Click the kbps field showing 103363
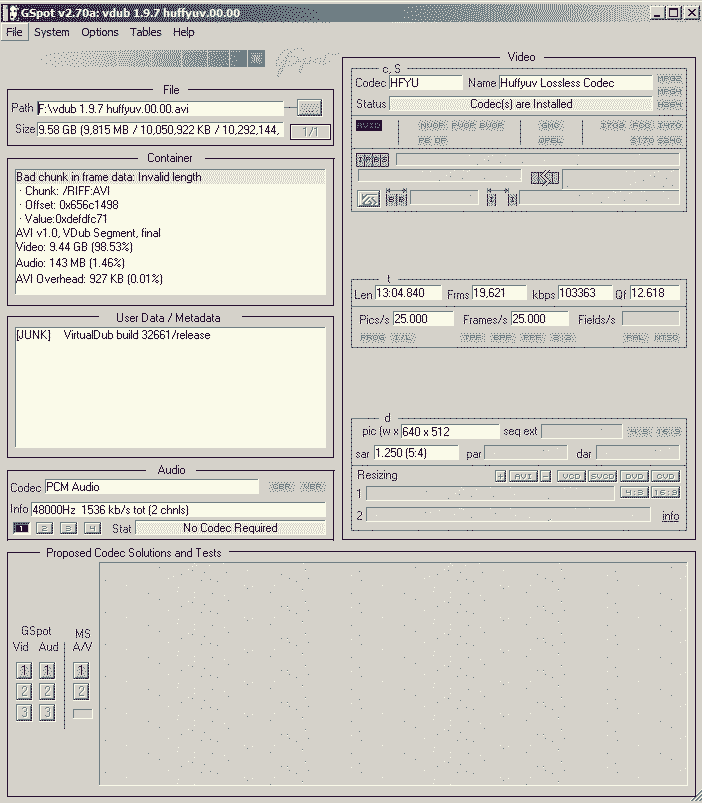This screenshot has height=803, width=702. [585, 293]
